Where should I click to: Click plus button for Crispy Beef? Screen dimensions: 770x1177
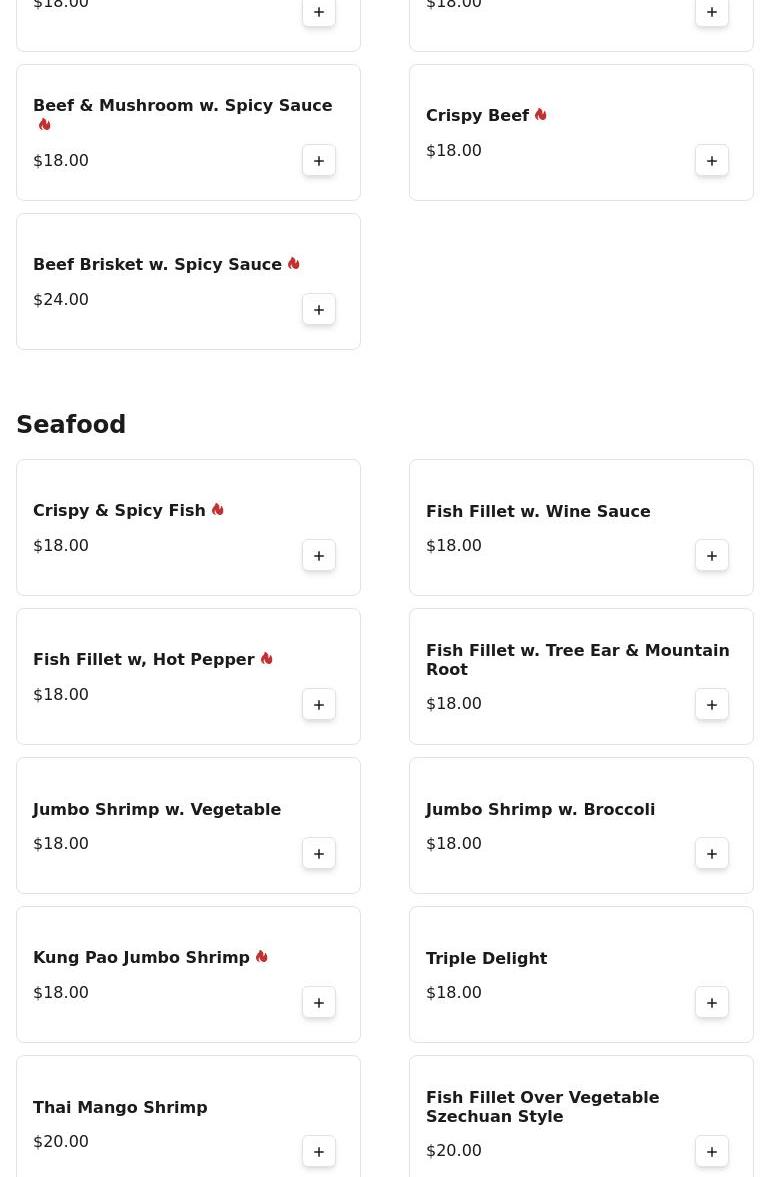[x=712, y=161]
